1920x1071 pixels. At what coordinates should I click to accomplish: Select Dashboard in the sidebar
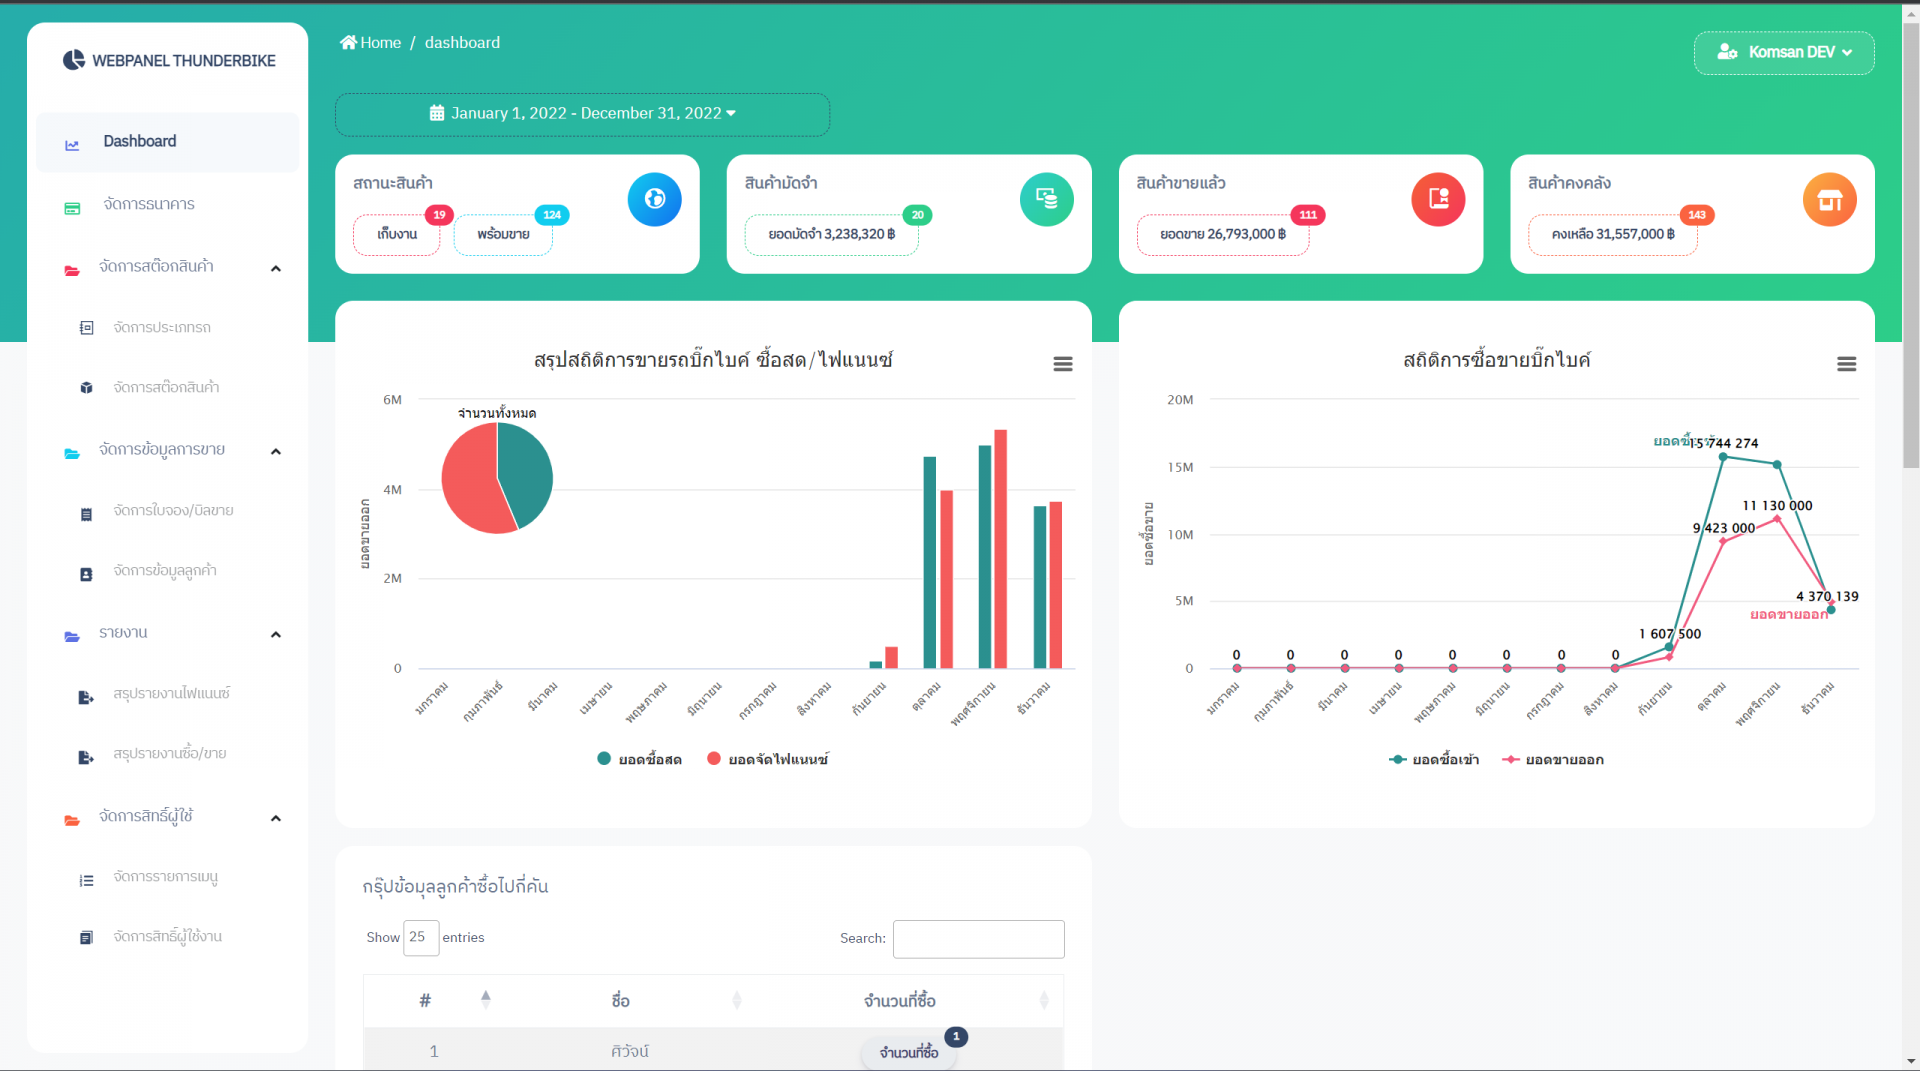tap(139, 142)
